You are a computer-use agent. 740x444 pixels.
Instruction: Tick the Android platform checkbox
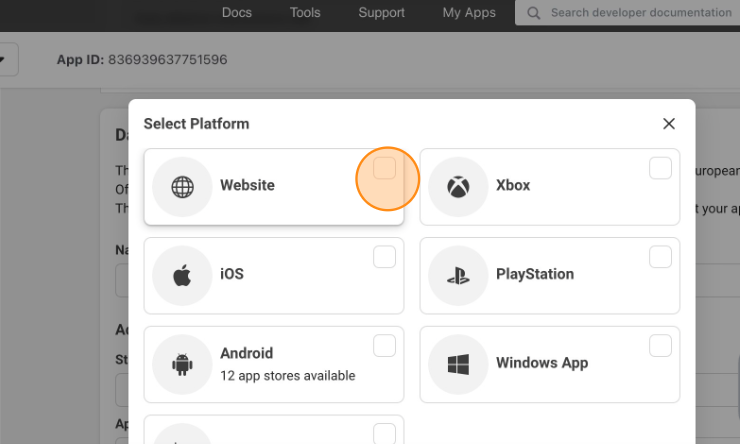[x=384, y=345]
